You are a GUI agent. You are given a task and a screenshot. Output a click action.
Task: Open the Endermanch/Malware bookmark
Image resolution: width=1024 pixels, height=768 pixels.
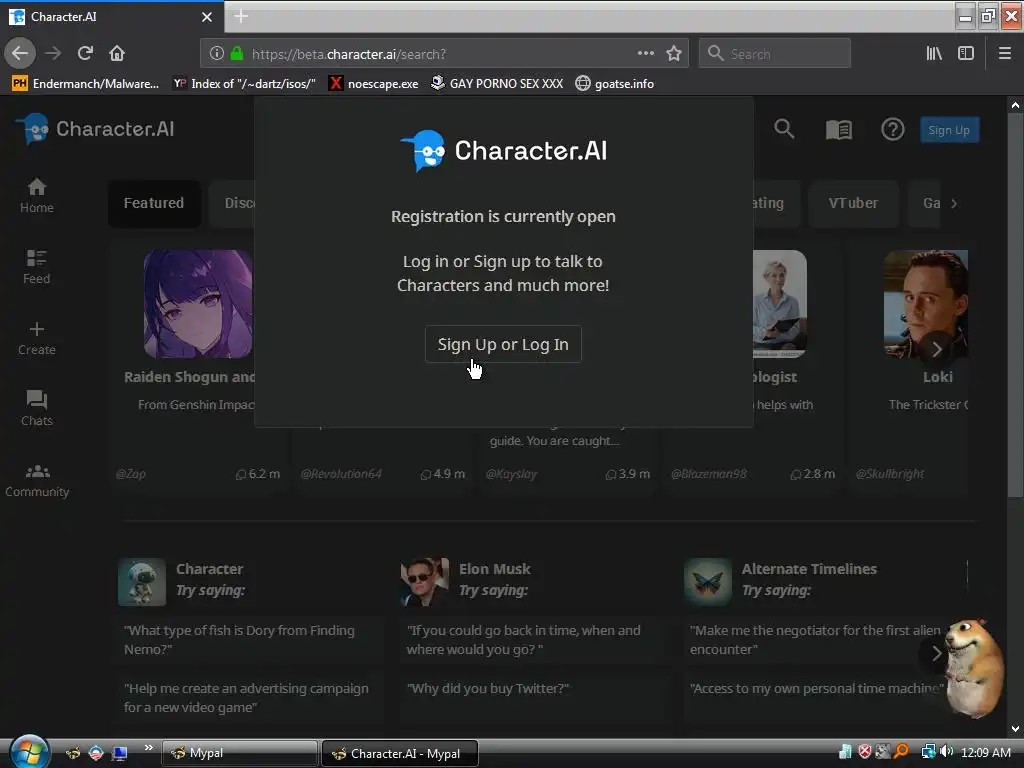click(x=86, y=84)
